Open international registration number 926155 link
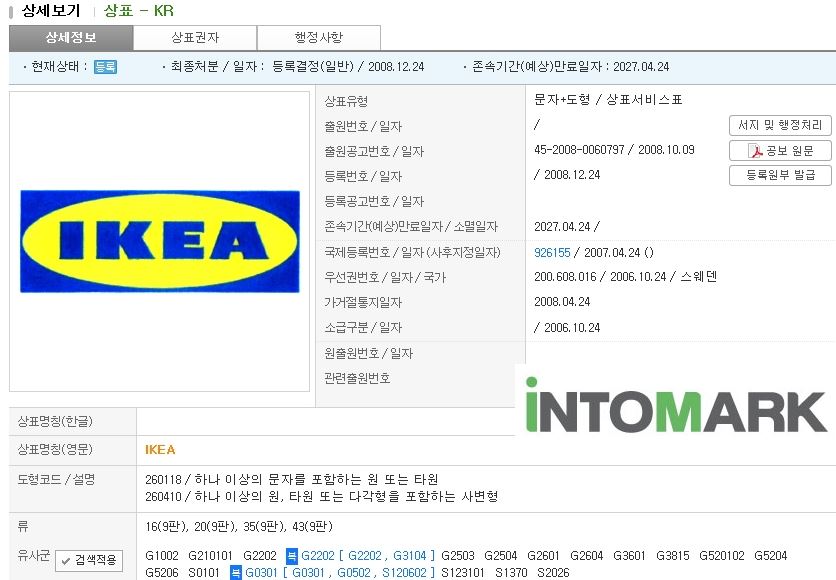This screenshot has height=580, width=836. pyautogui.click(x=552, y=253)
